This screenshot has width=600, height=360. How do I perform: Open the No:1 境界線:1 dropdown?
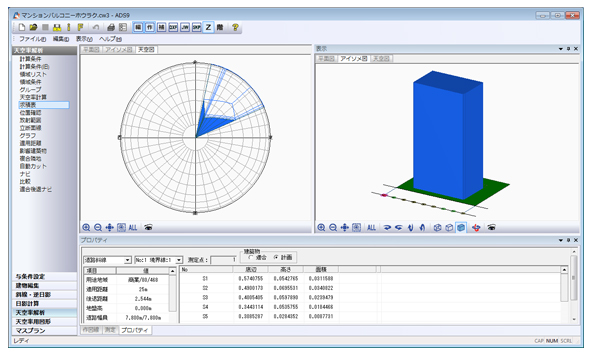159,260
